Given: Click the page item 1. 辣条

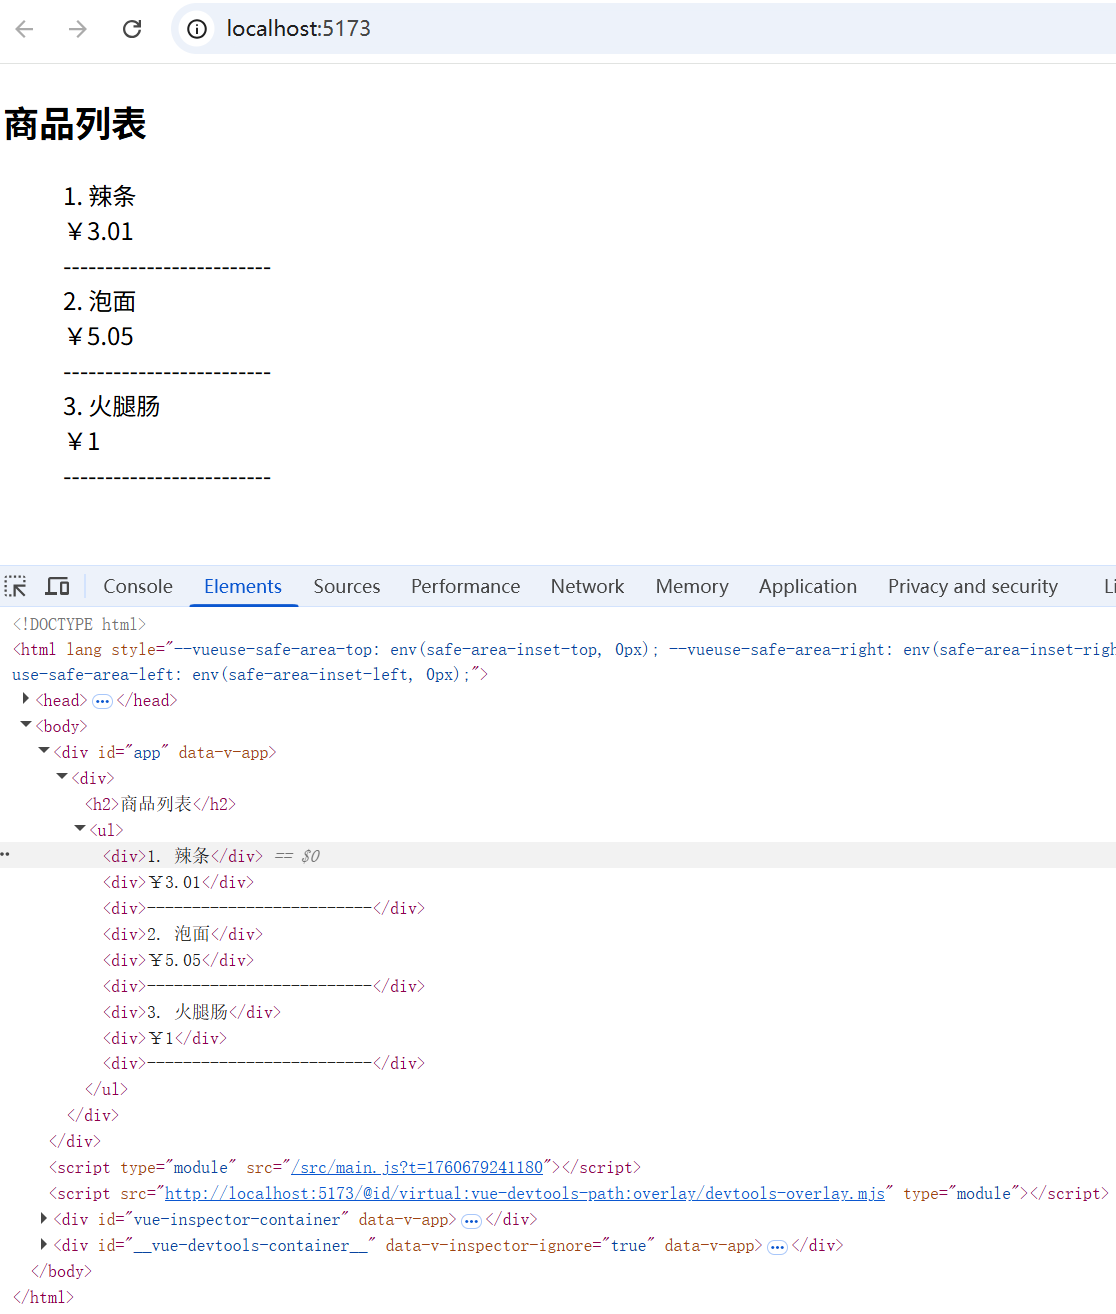Looking at the screenshot, I should tap(99, 197).
